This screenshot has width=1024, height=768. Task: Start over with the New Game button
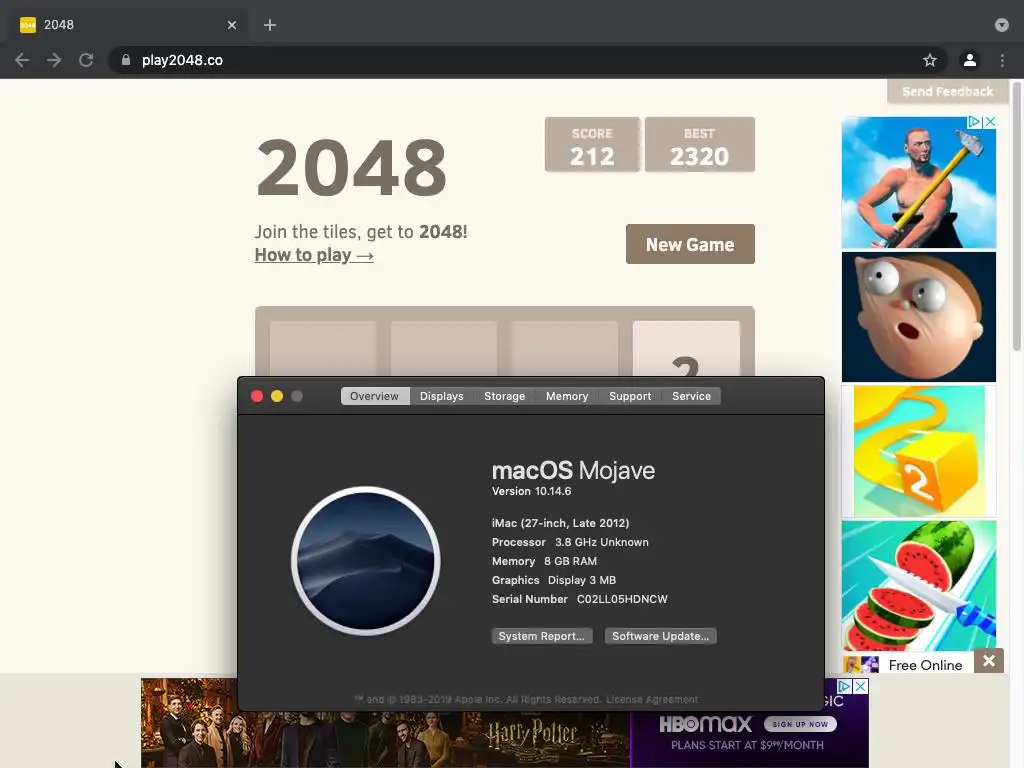690,244
